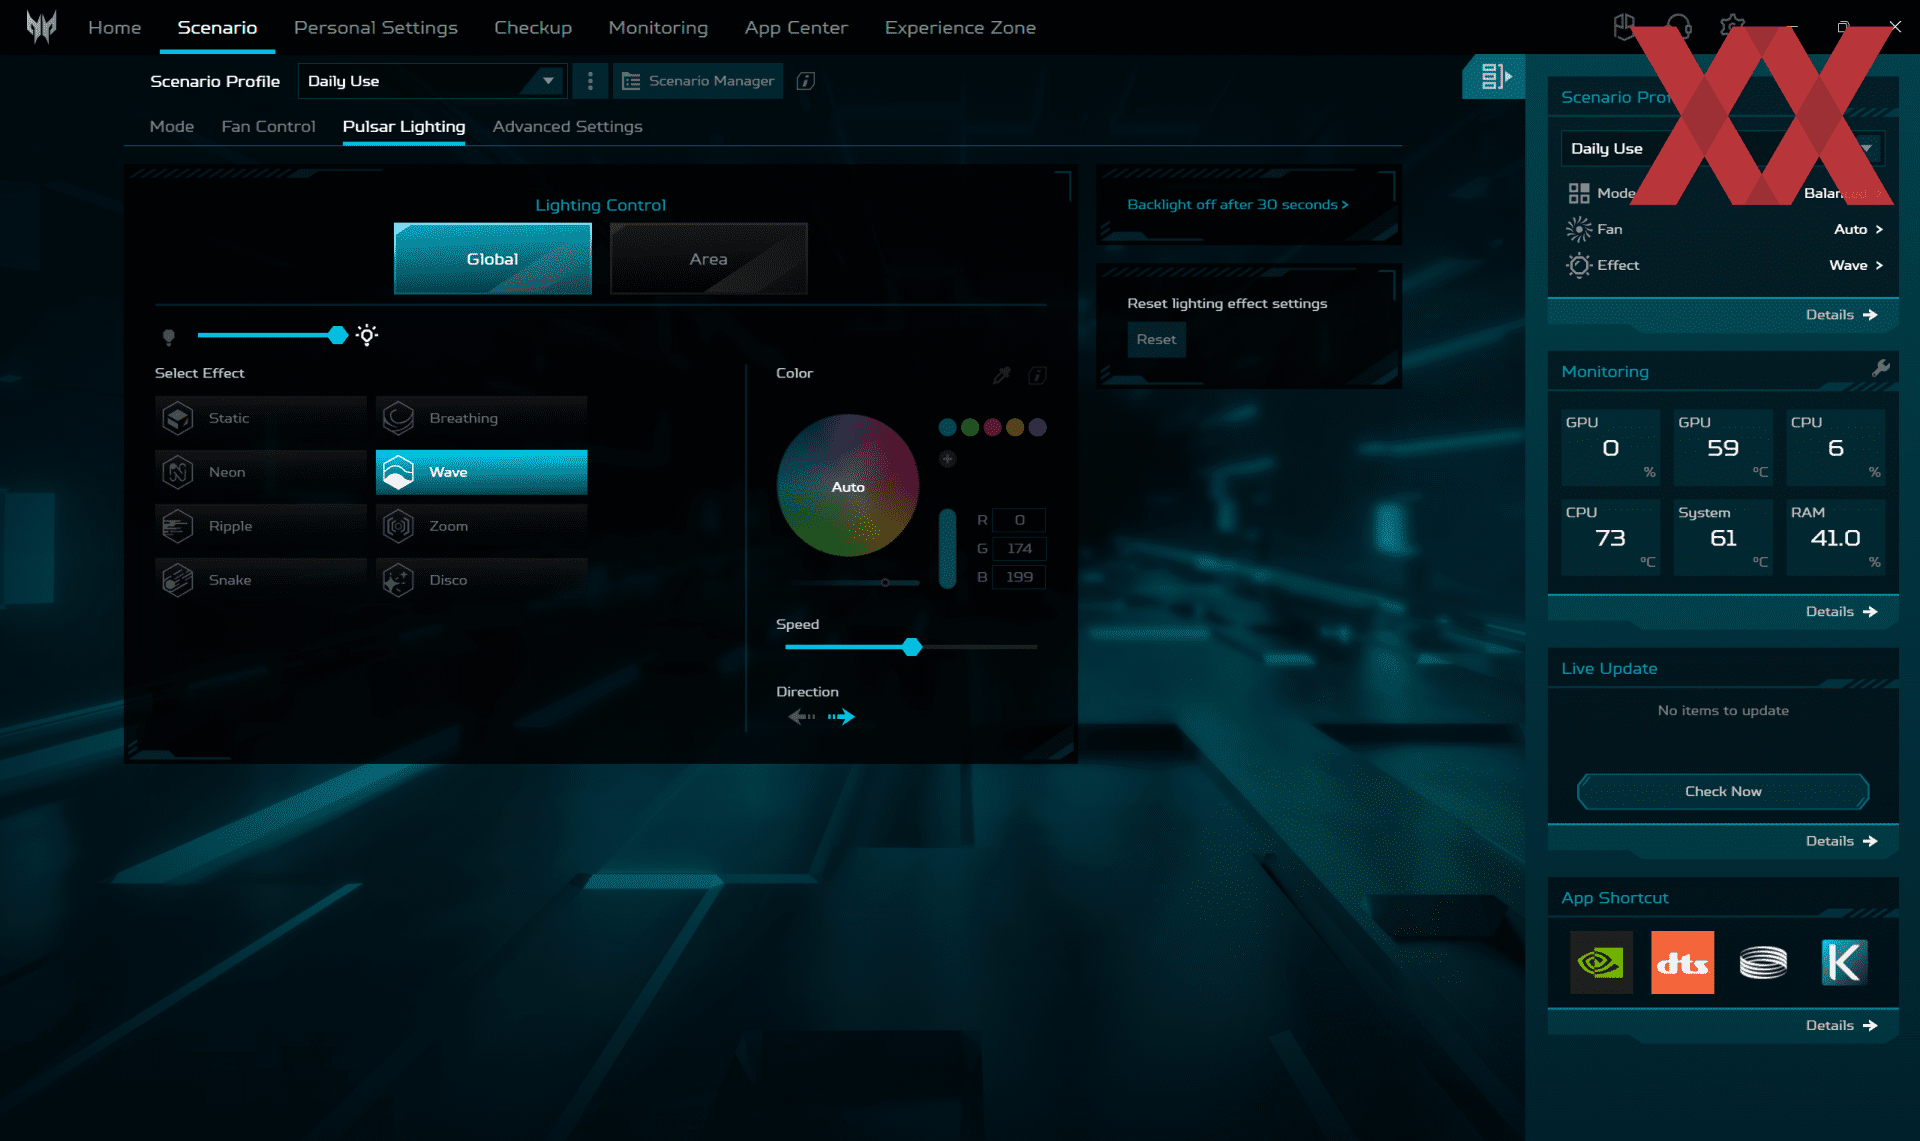Open the App Center menu
This screenshot has width=1920, height=1141.
795,28
